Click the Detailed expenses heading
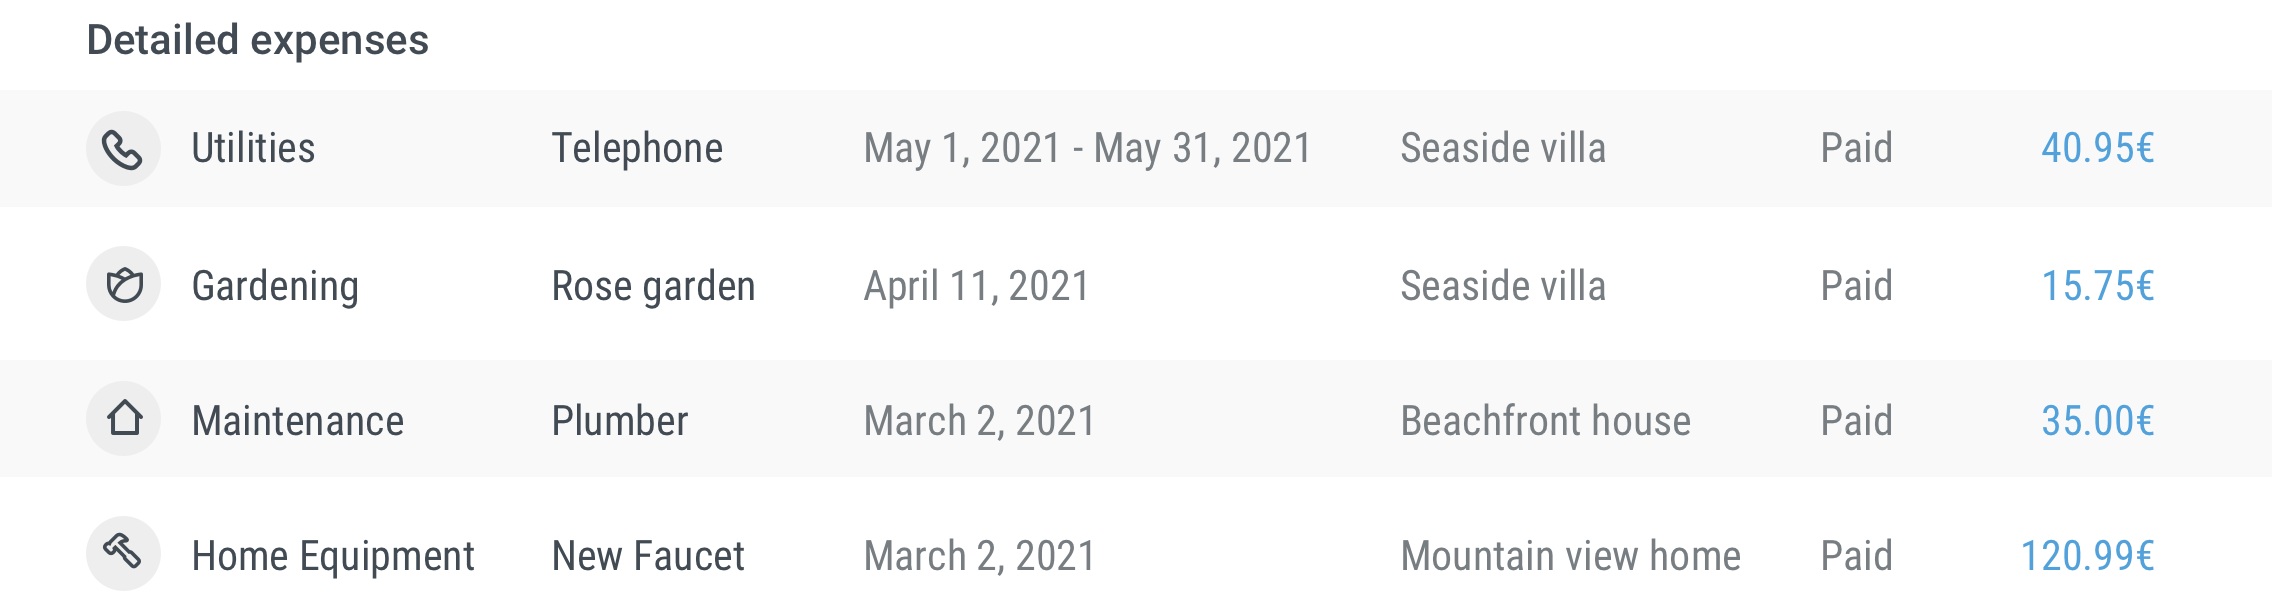This screenshot has height=611, width=2272. tap(258, 41)
